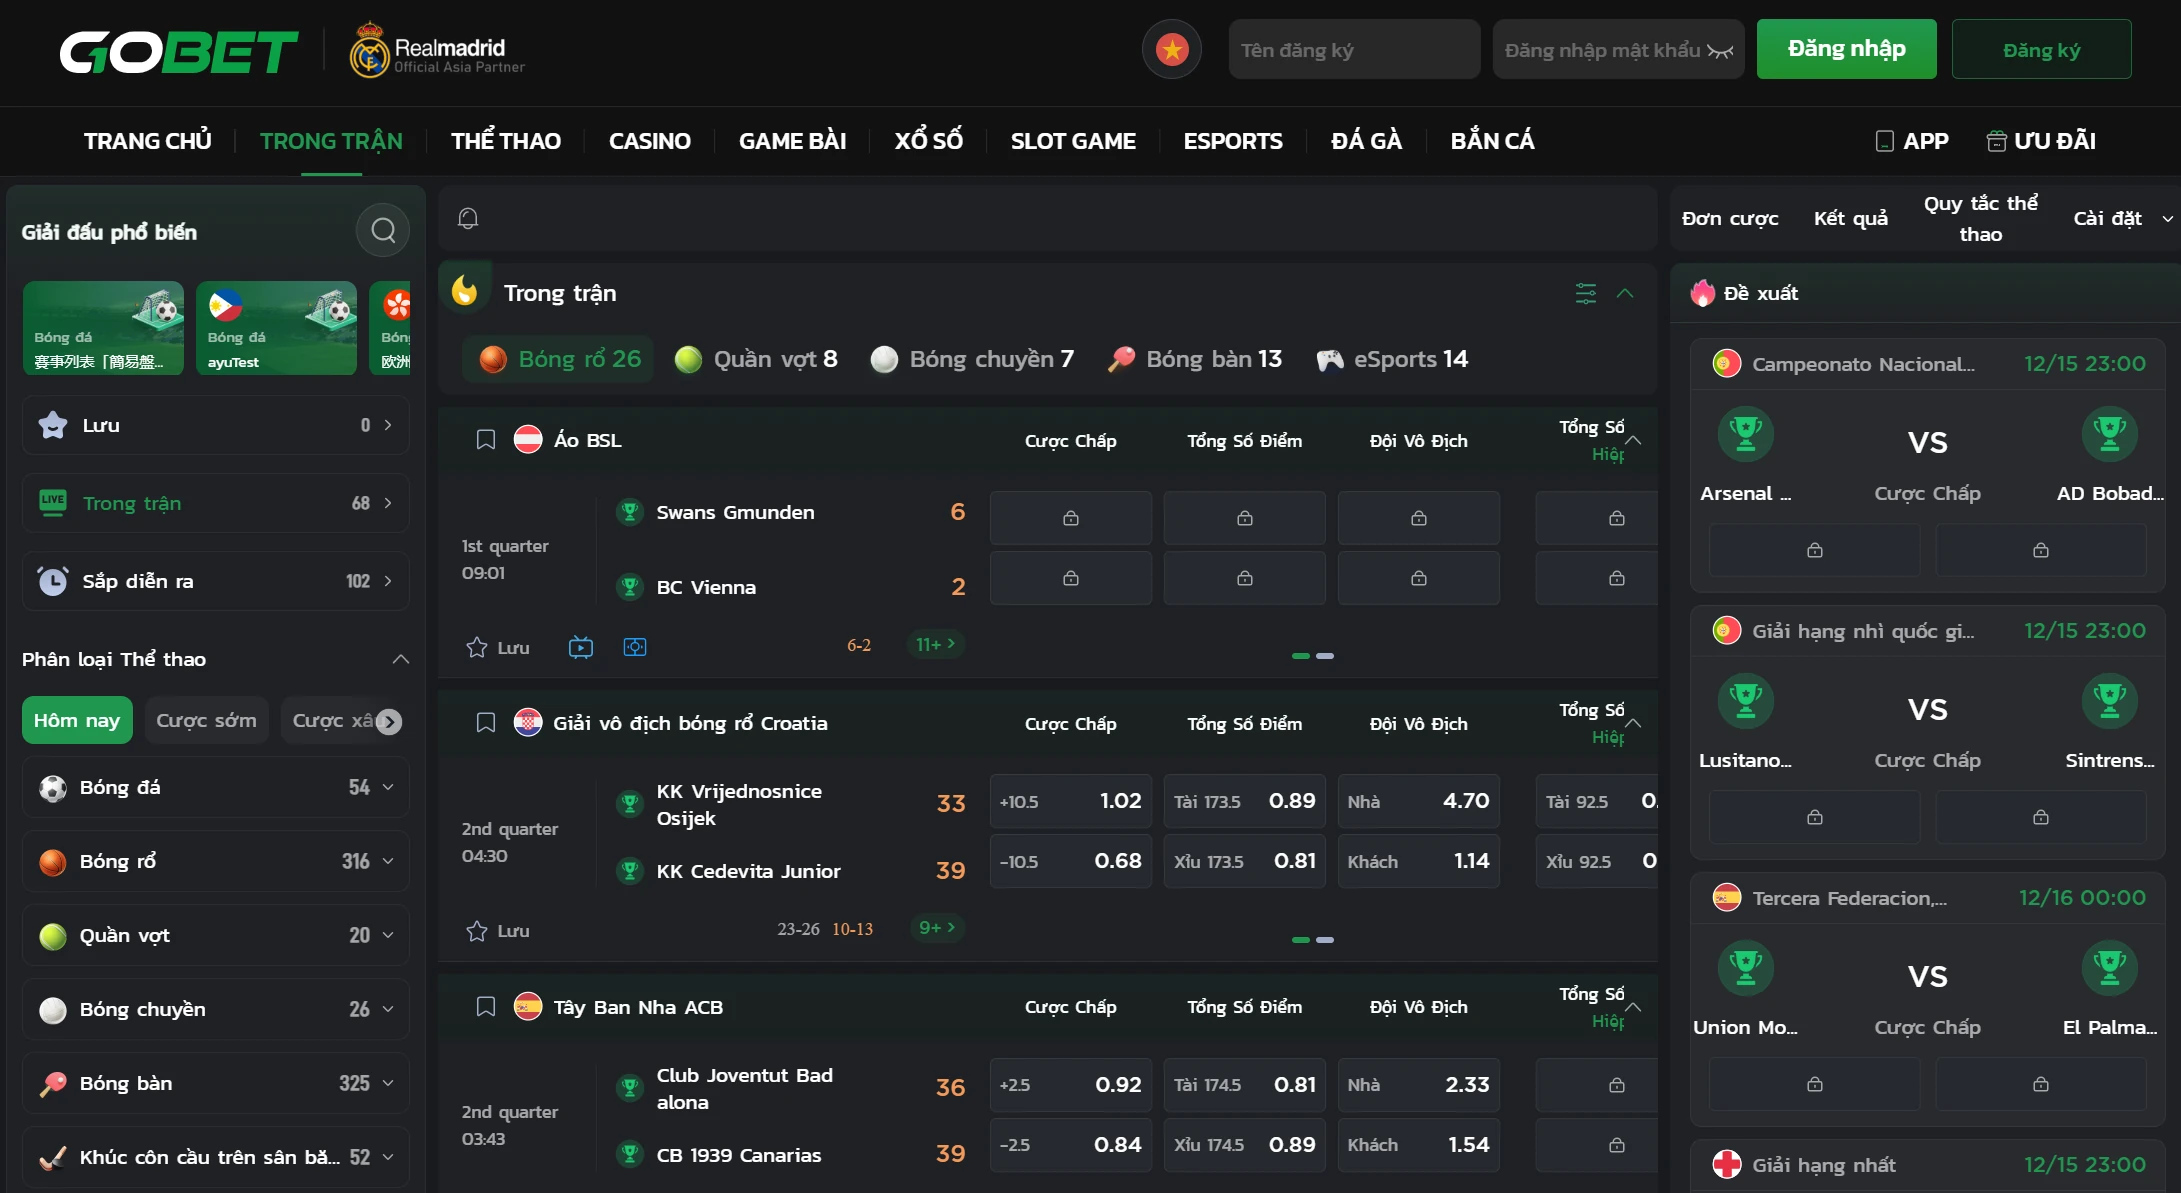The image size is (2181, 1193).
Task: Collapse Phân loại Thể thao section
Action: click(x=400, y=659)
